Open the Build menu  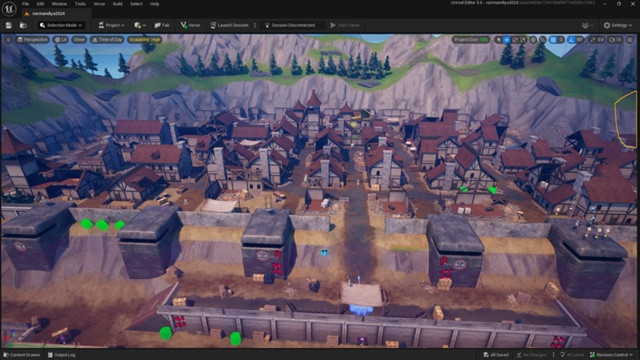coord(118,4)
